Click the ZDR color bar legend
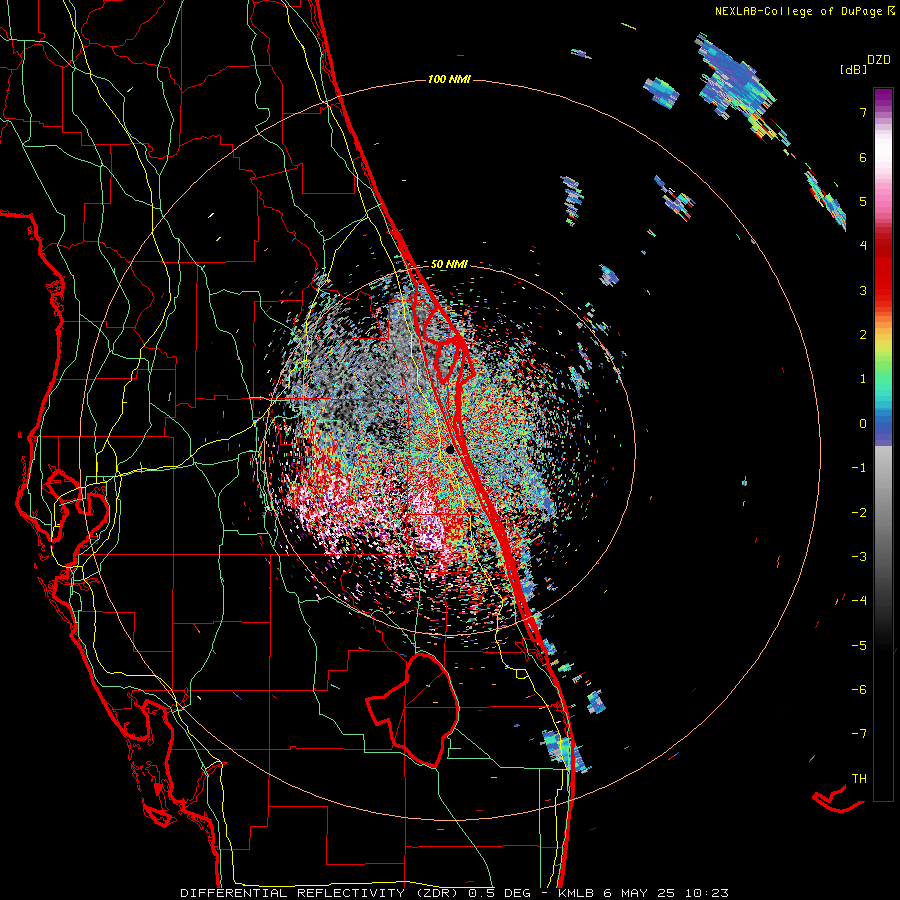This screenshot has height=900, width=900. (883, 444)
